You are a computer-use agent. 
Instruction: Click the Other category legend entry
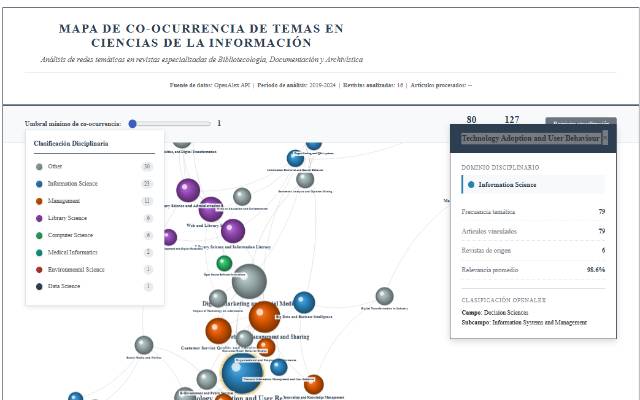[x=92, y=167]
